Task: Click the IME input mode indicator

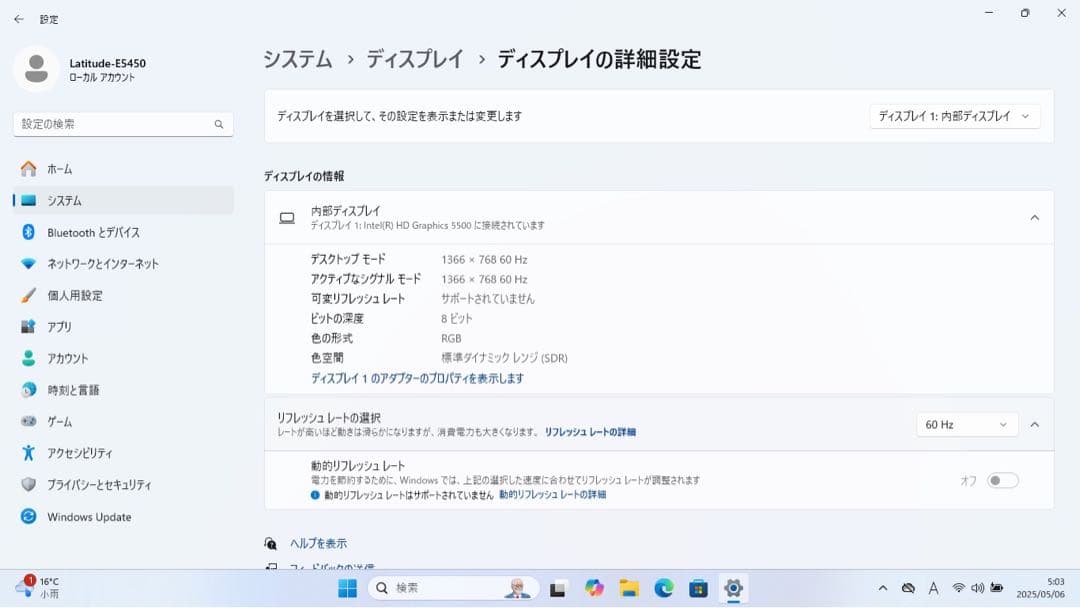Action: (x=934, y=588)
